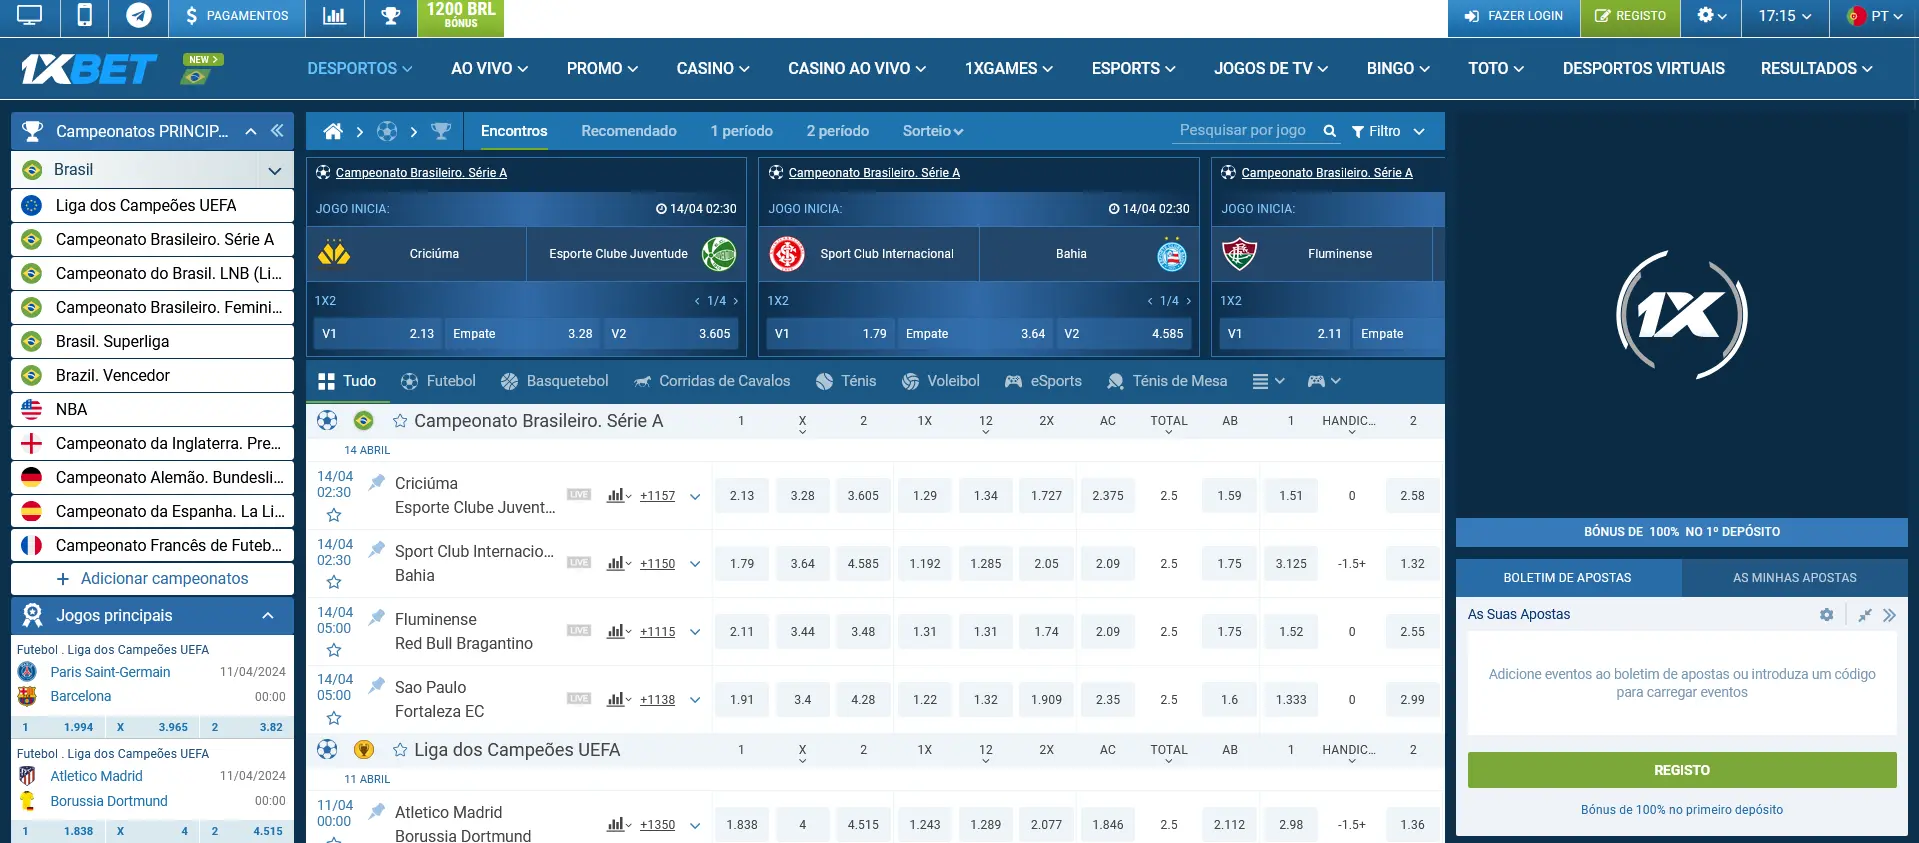Open the trophy icon in top bar

coord(391,16)
